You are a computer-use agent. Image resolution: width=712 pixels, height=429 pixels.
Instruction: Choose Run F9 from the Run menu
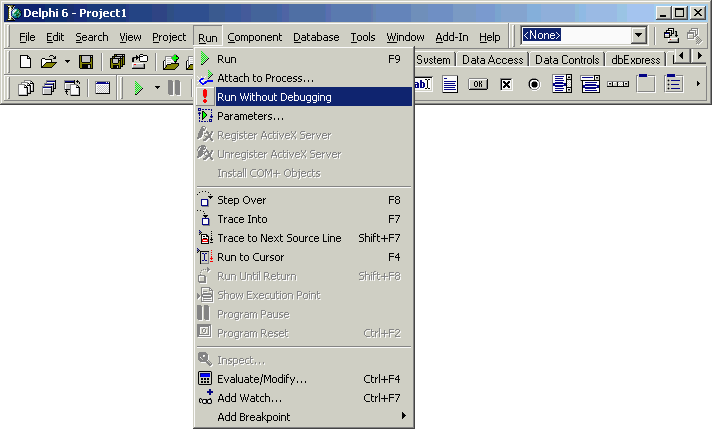(x=304, y=59)
